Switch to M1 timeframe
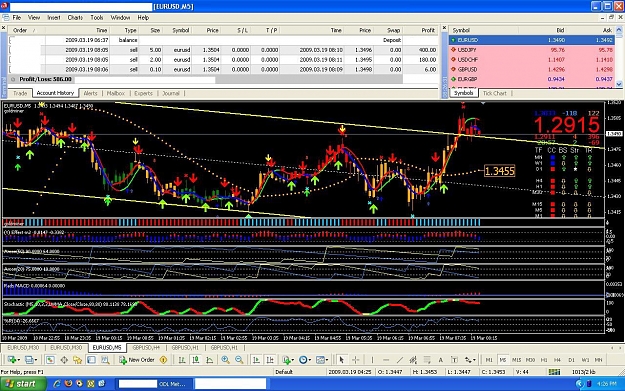625x391 pixels. [489, 360]
